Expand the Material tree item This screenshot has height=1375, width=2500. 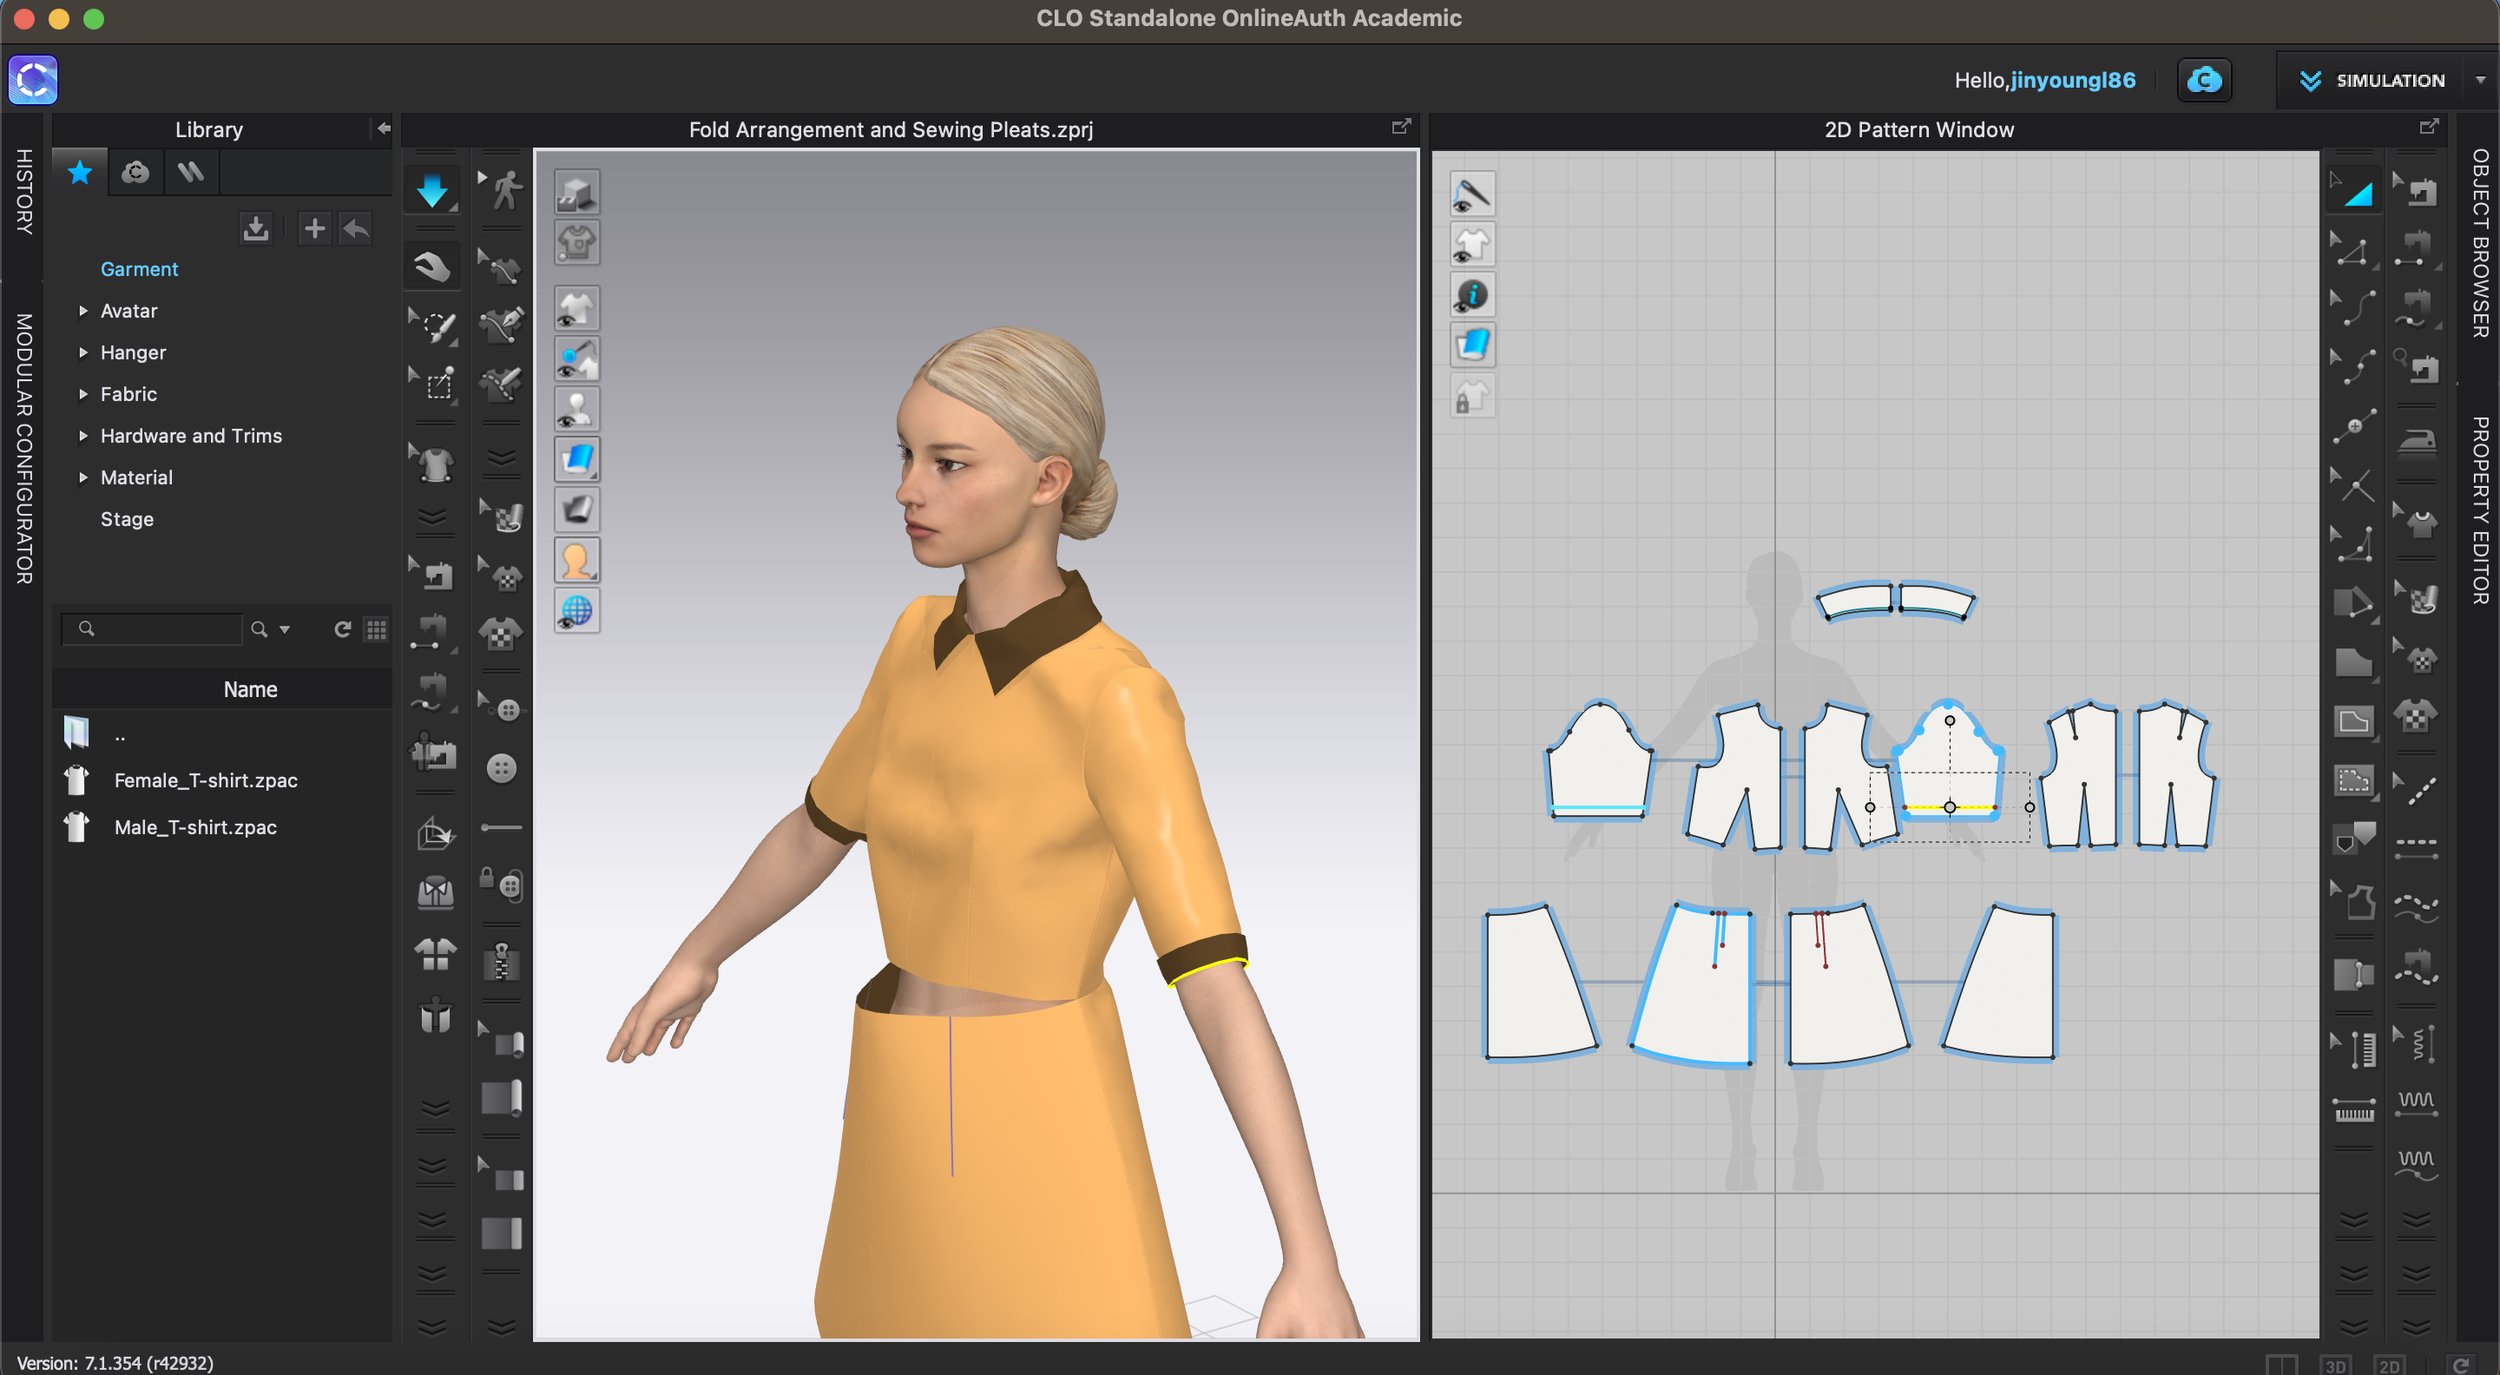click(83, 478)
